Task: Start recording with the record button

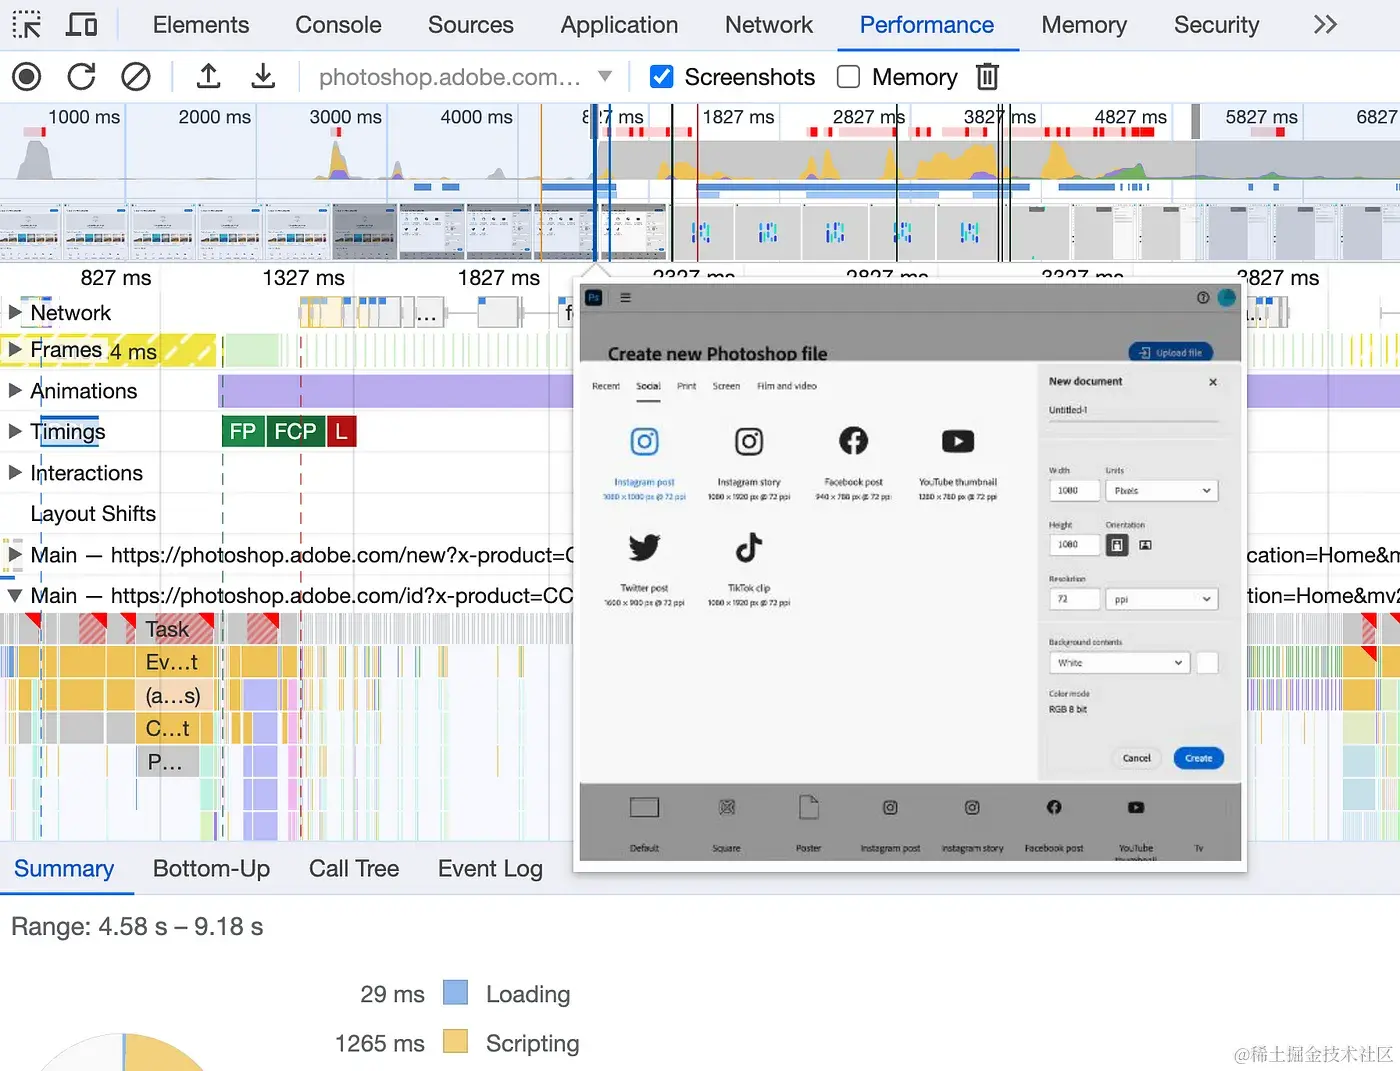Action: pyautogui.click(x=27, y=77)
